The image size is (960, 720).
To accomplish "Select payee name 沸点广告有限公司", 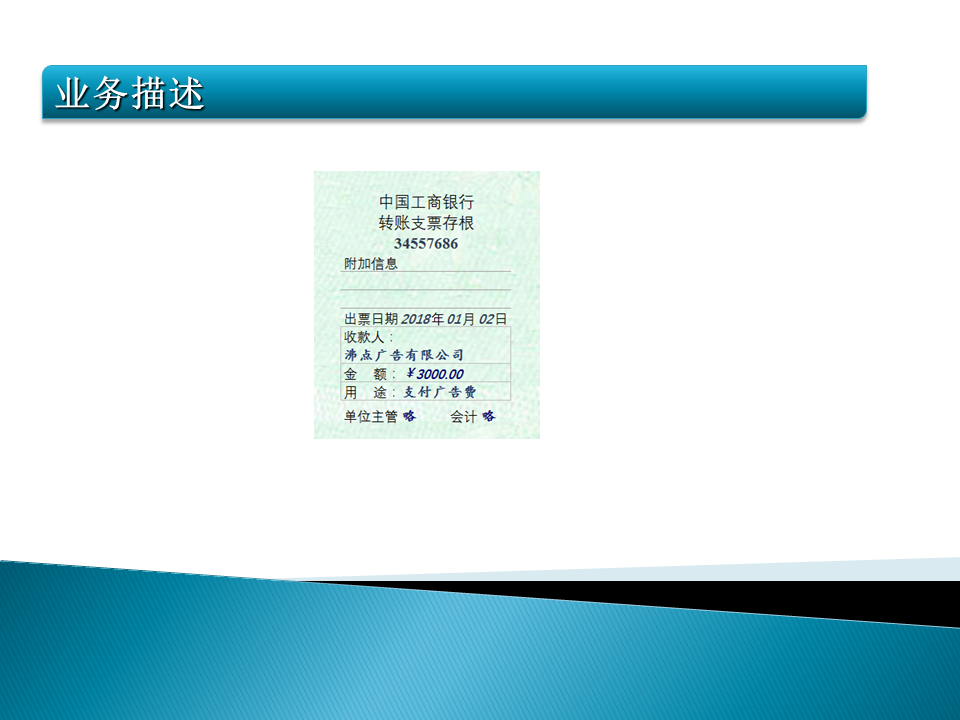I will tap(404, 355).
